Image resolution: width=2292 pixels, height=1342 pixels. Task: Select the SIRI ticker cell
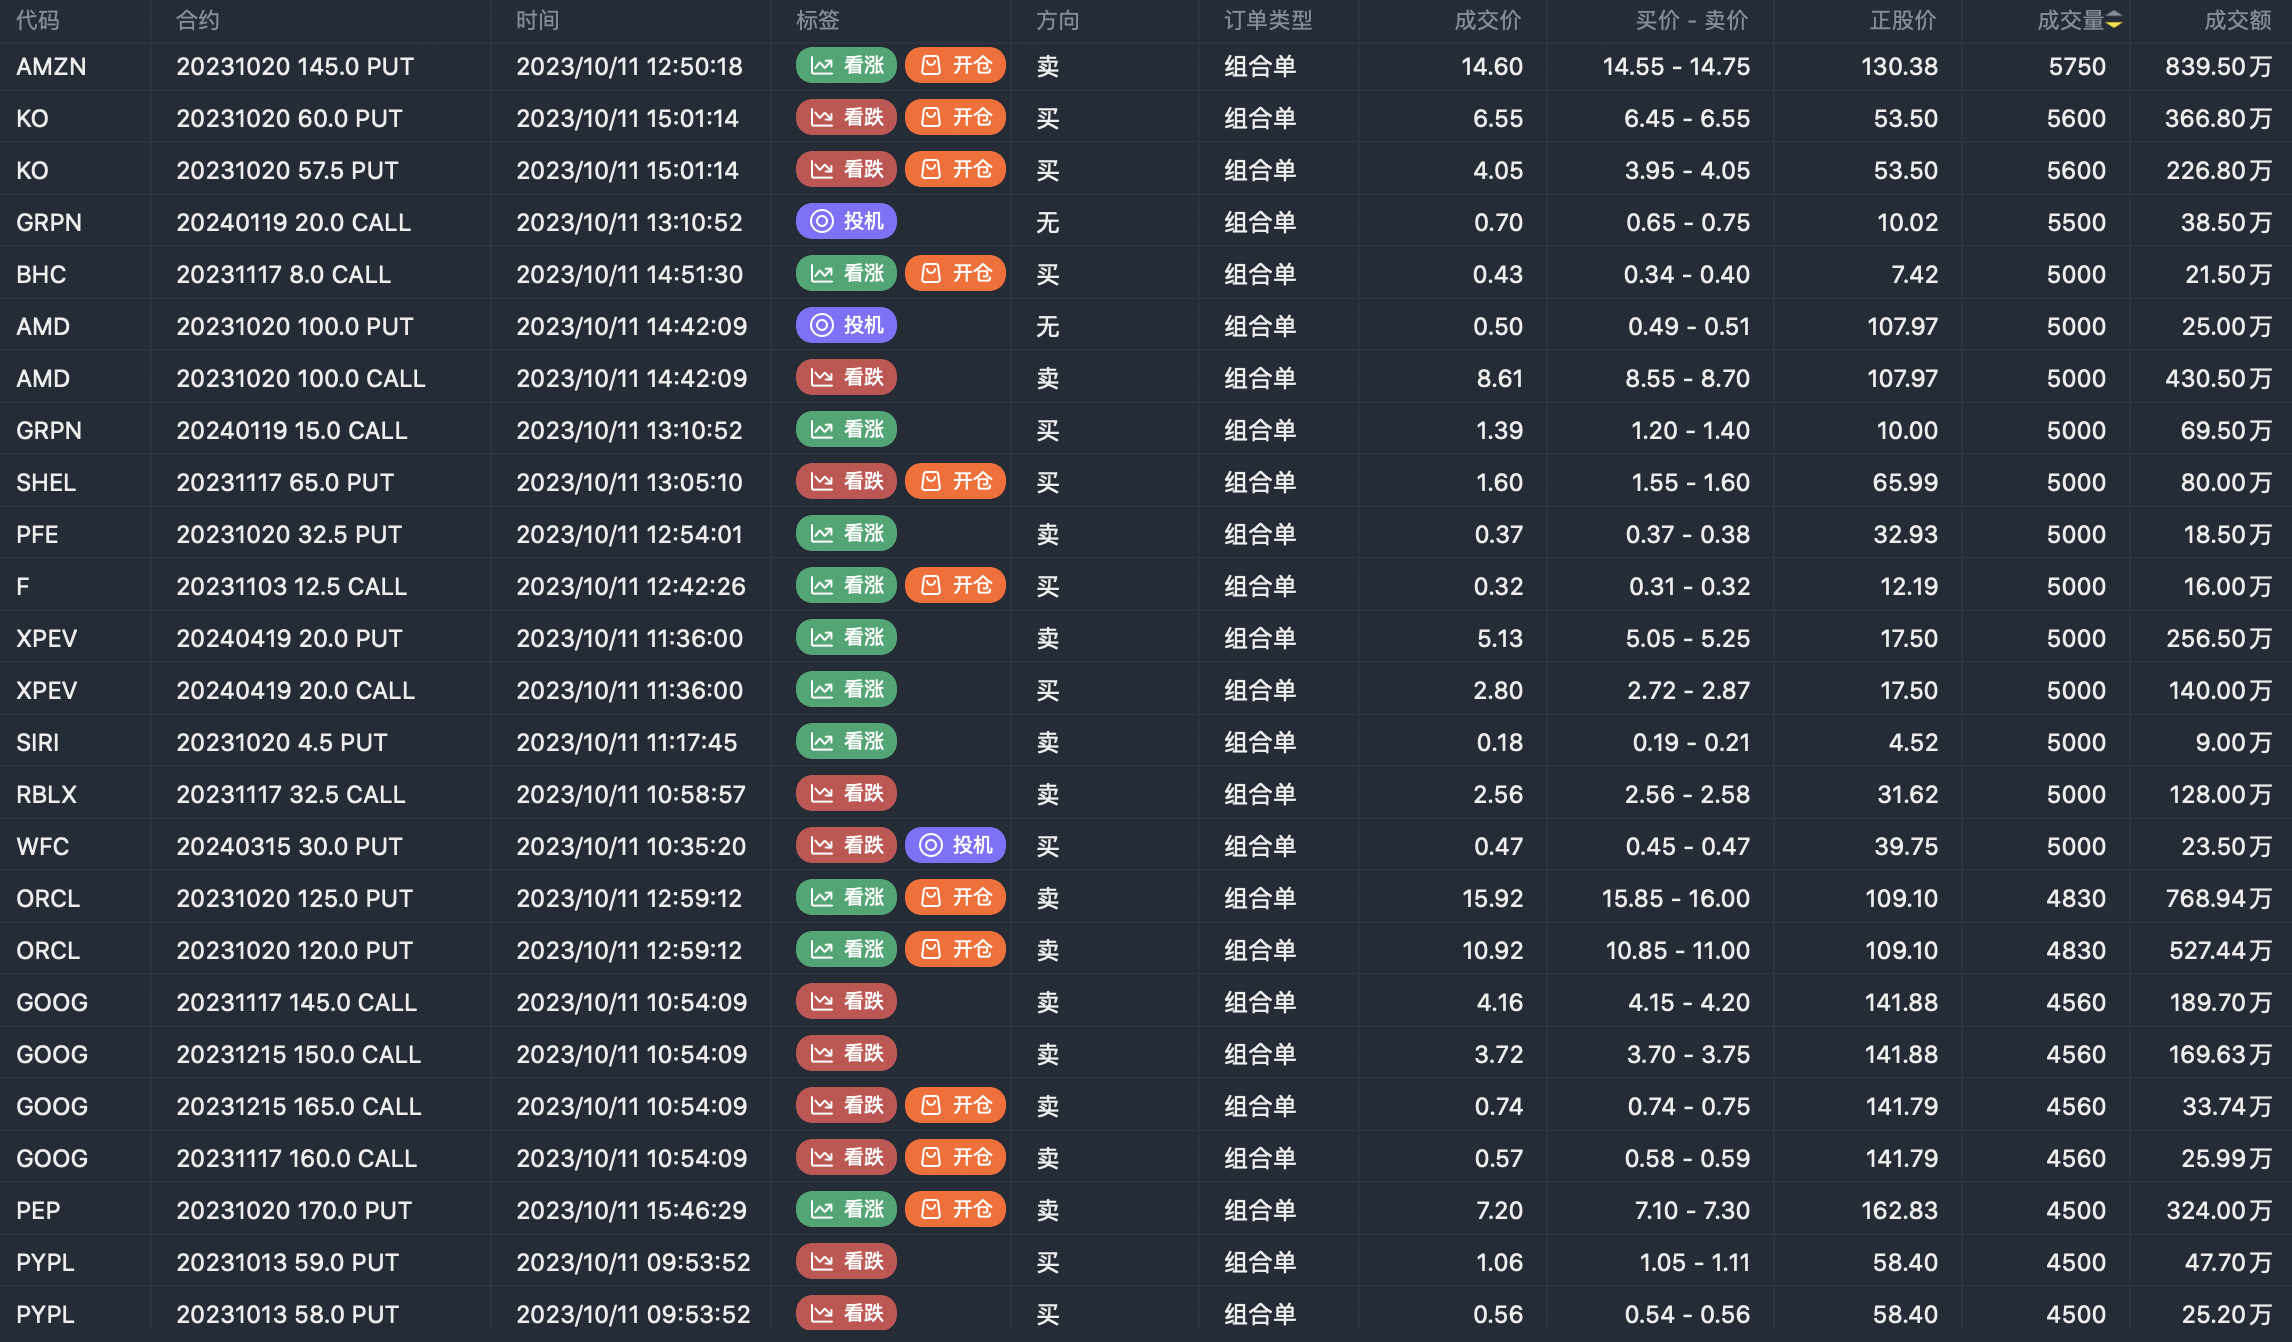click(38, 743)
